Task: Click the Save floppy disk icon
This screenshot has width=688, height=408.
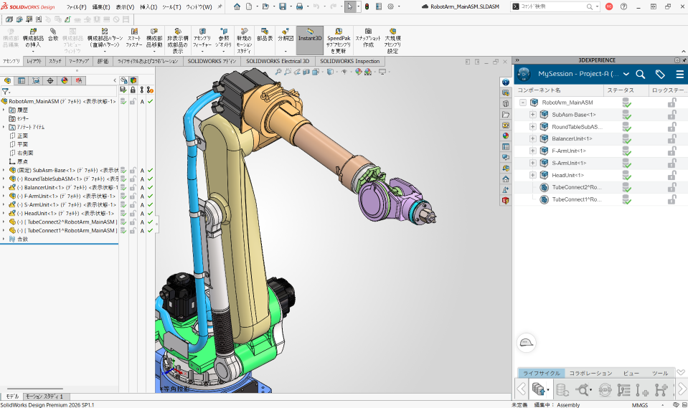Action: [x=283, y=7]
